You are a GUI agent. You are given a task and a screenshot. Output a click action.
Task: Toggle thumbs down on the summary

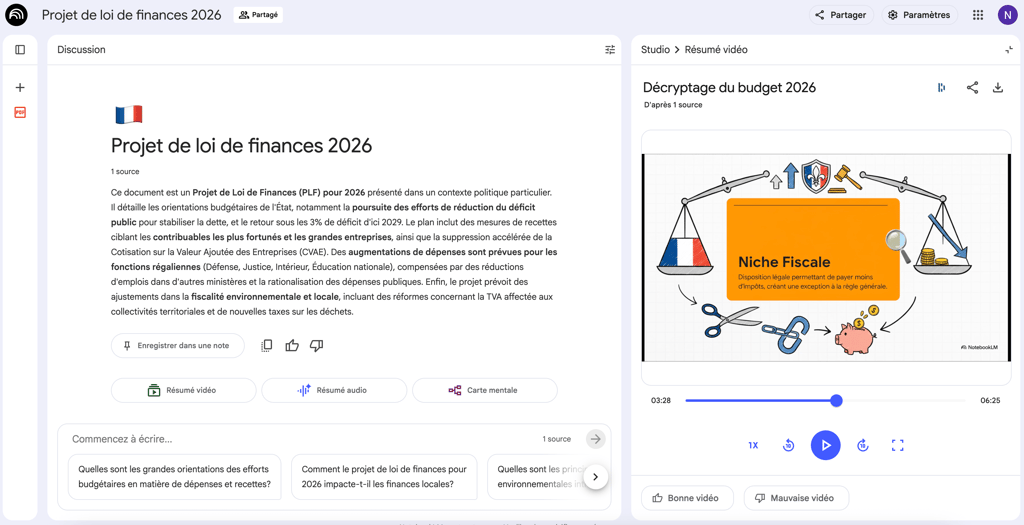pyautogui.click(x=316, y=346)
